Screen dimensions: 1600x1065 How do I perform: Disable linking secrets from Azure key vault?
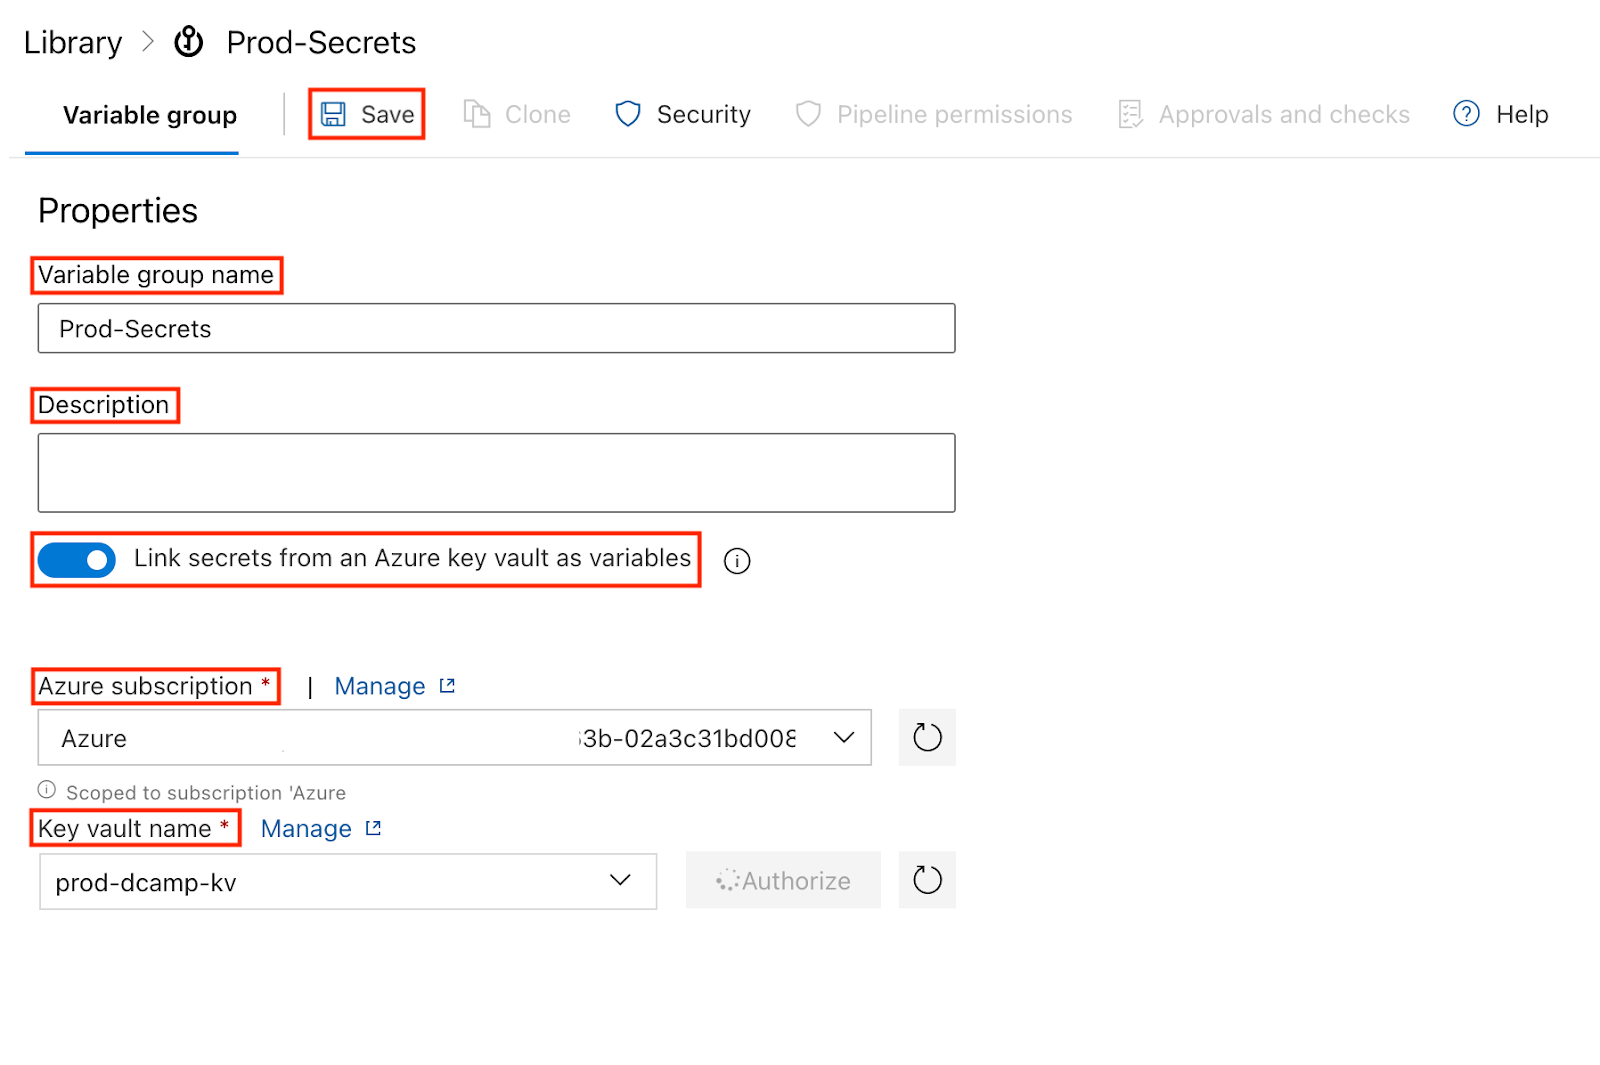tap(75, 560)
